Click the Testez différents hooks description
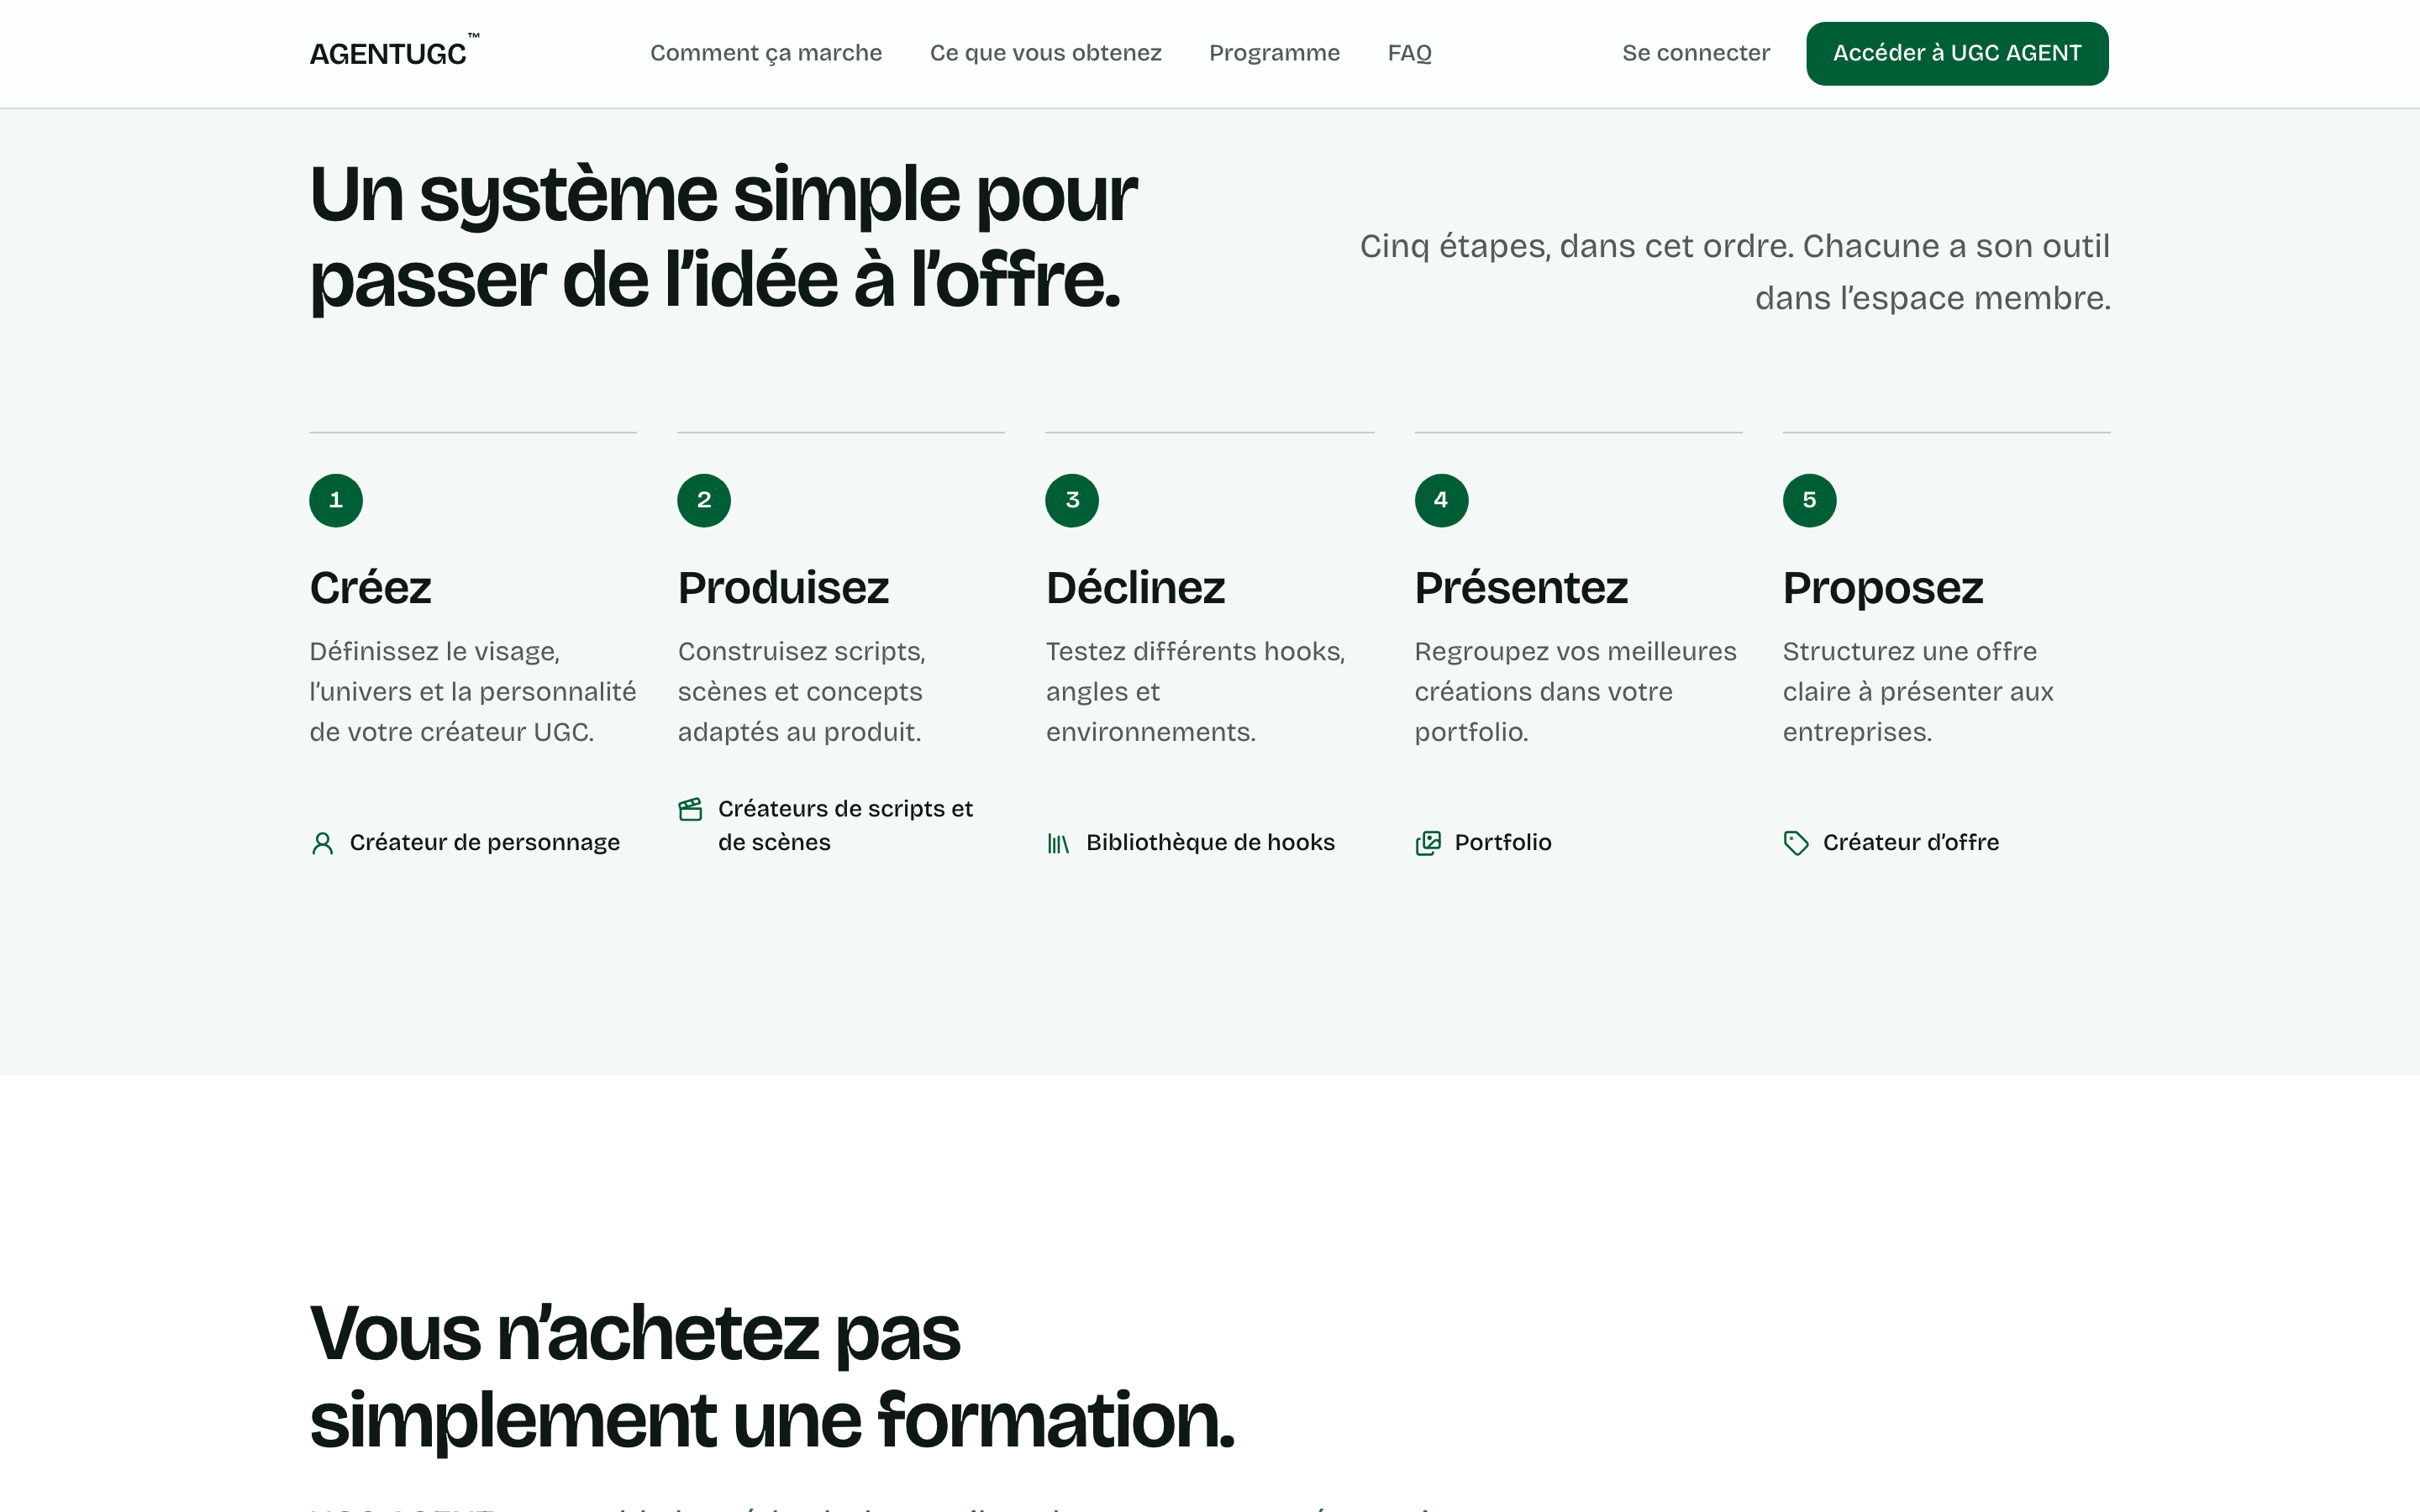 (1196, 692)
